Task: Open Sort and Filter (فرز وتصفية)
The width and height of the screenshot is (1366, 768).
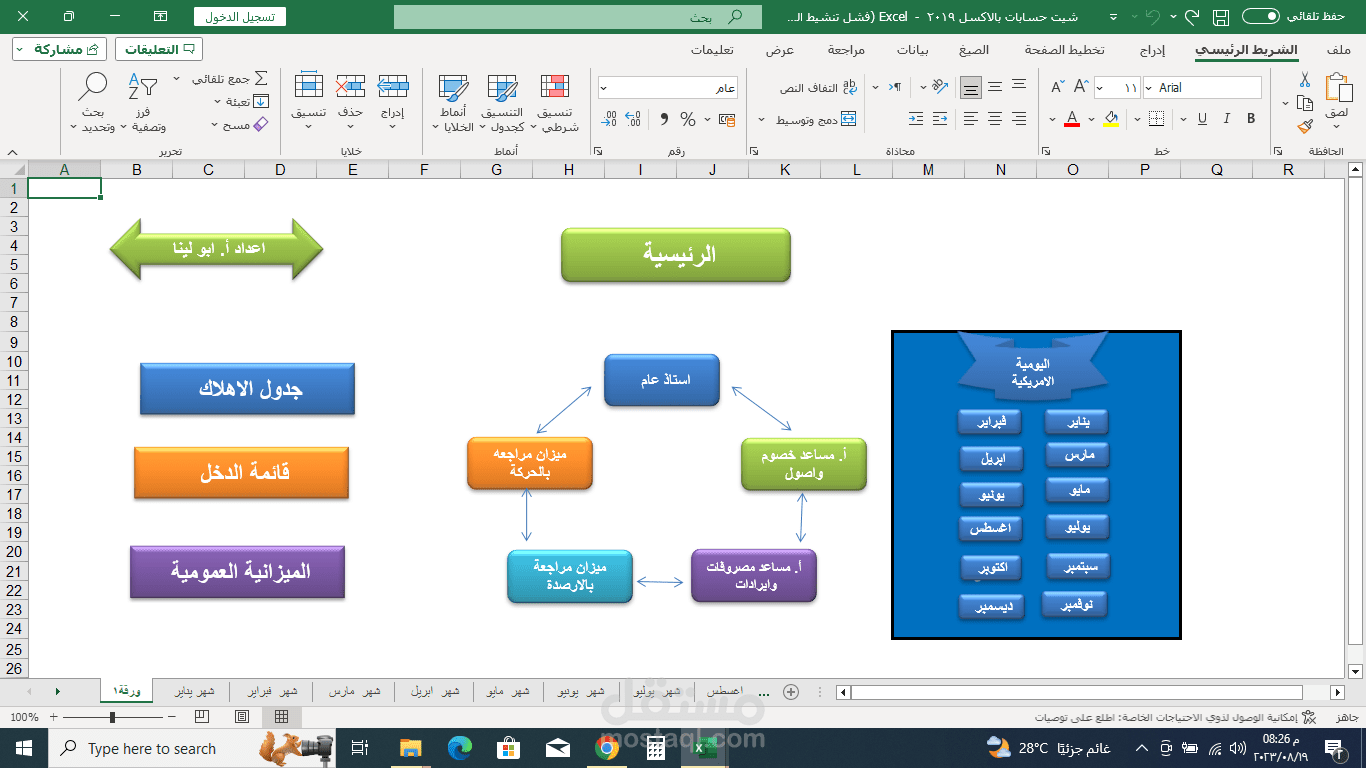Action: pos(143,103)
